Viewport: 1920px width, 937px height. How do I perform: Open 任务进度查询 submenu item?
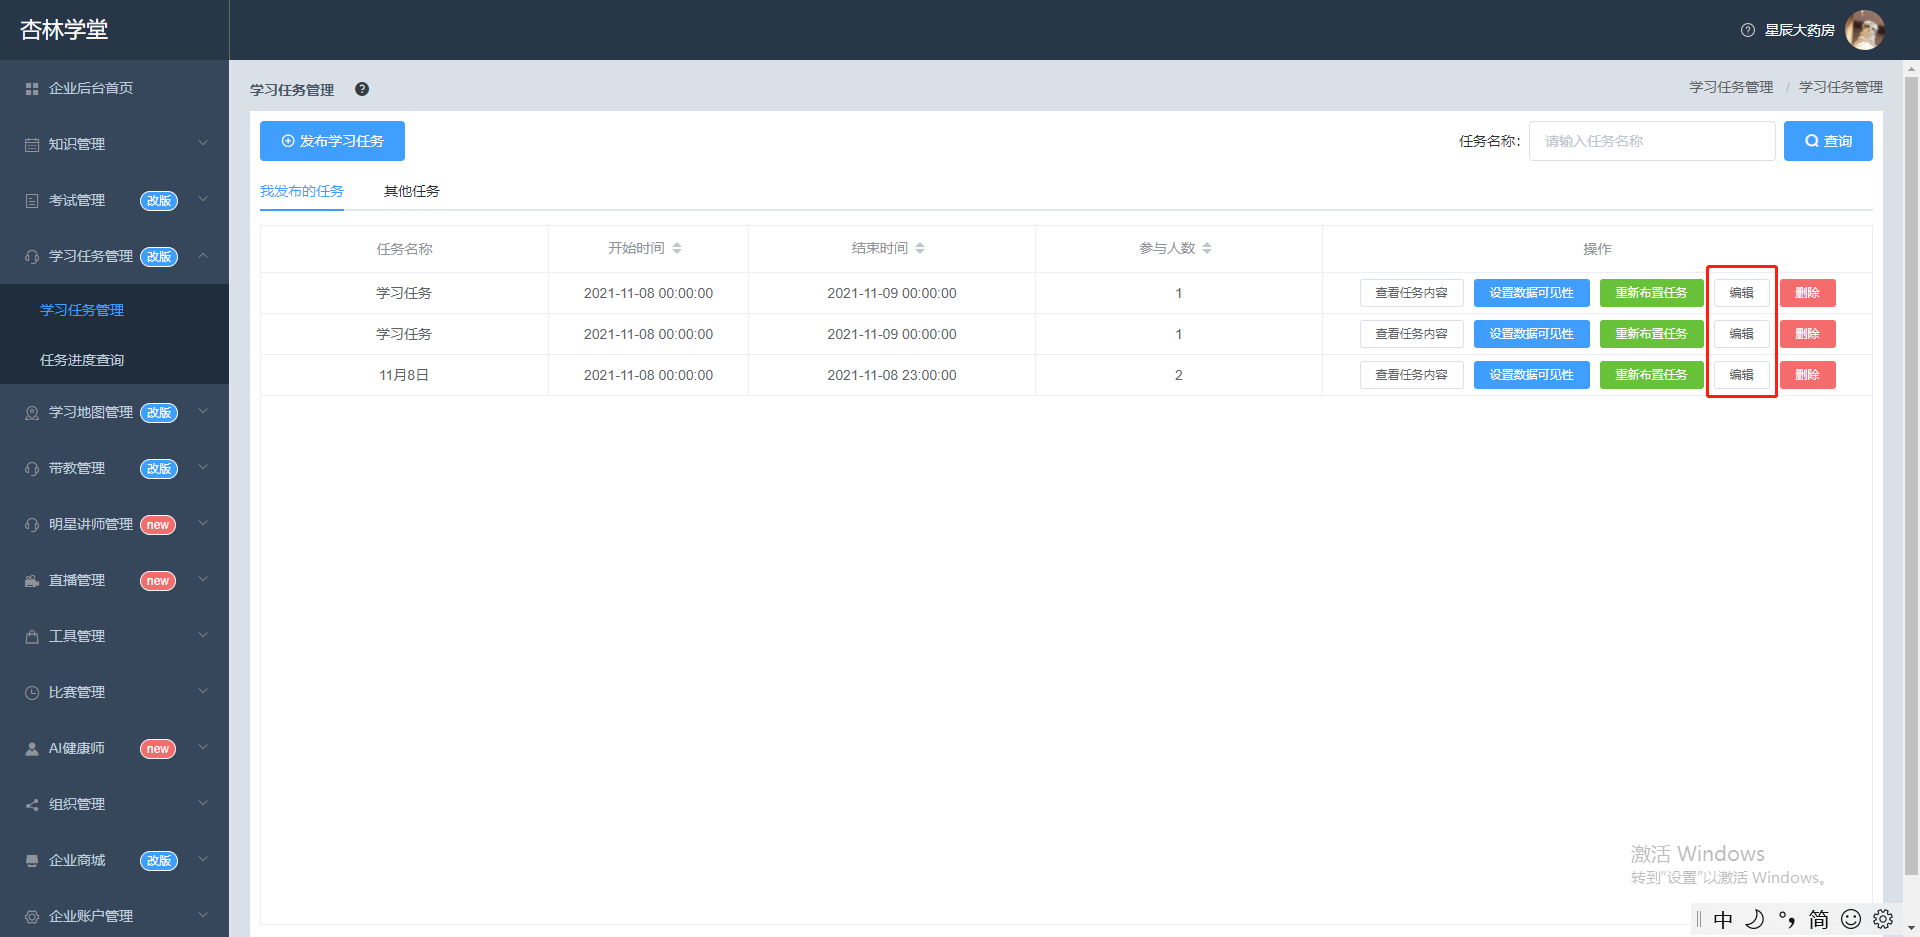[82, 360]
